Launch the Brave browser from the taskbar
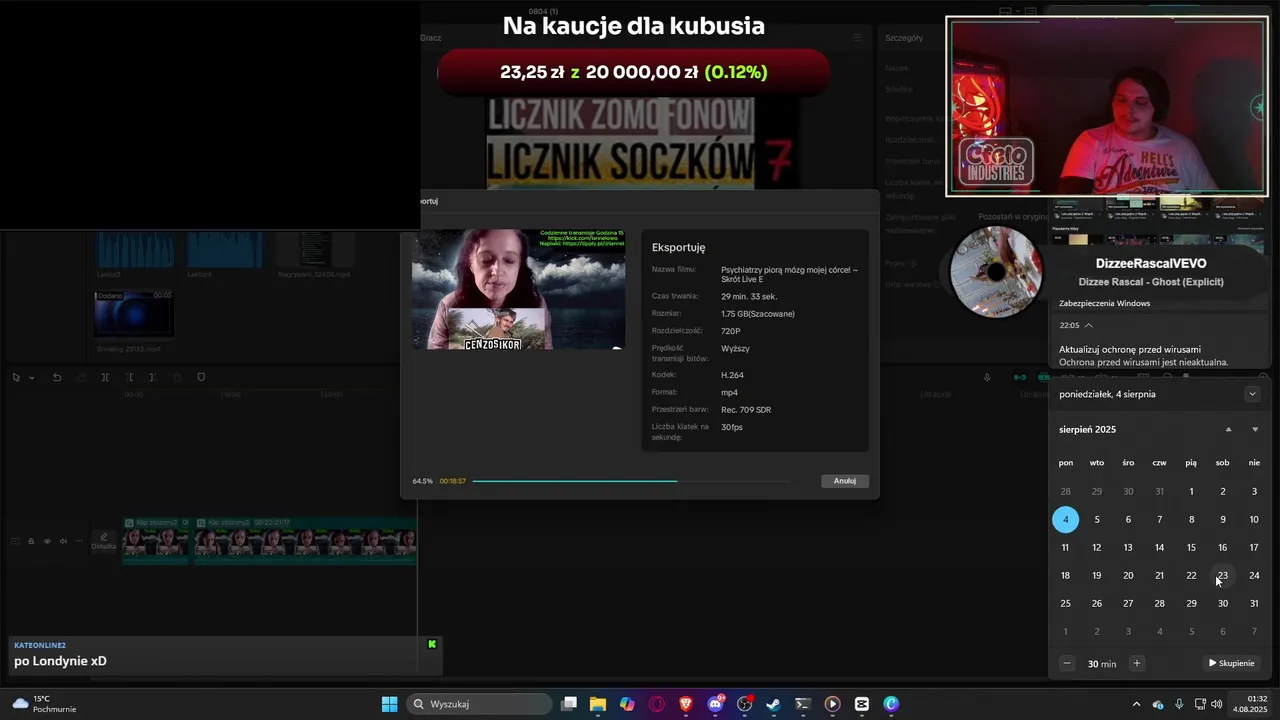This screenshot has height=720, width=1280. point(686,704)
